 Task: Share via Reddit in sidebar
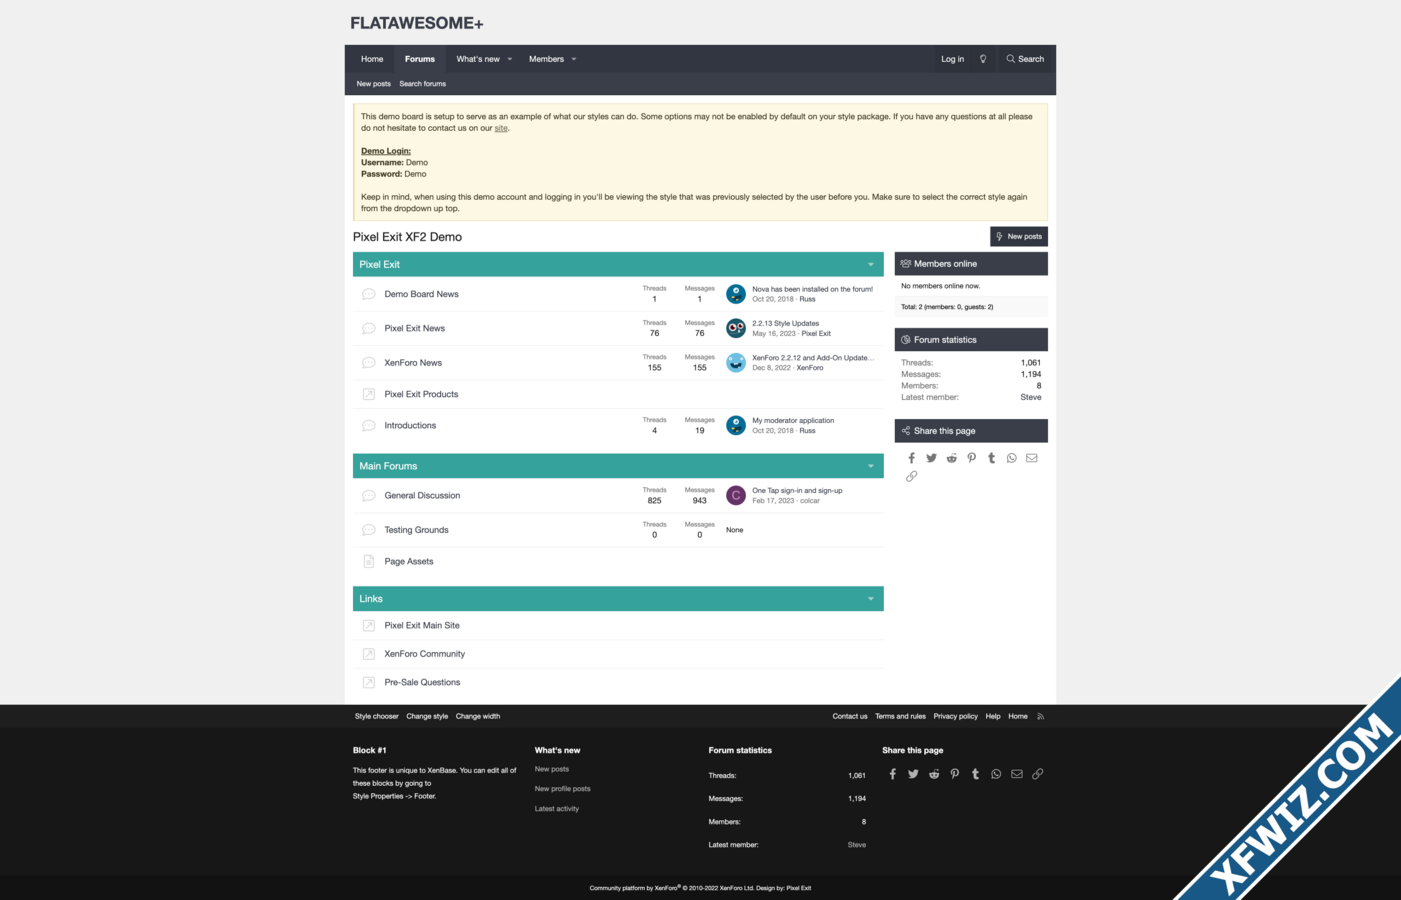[x=951, y=458]
